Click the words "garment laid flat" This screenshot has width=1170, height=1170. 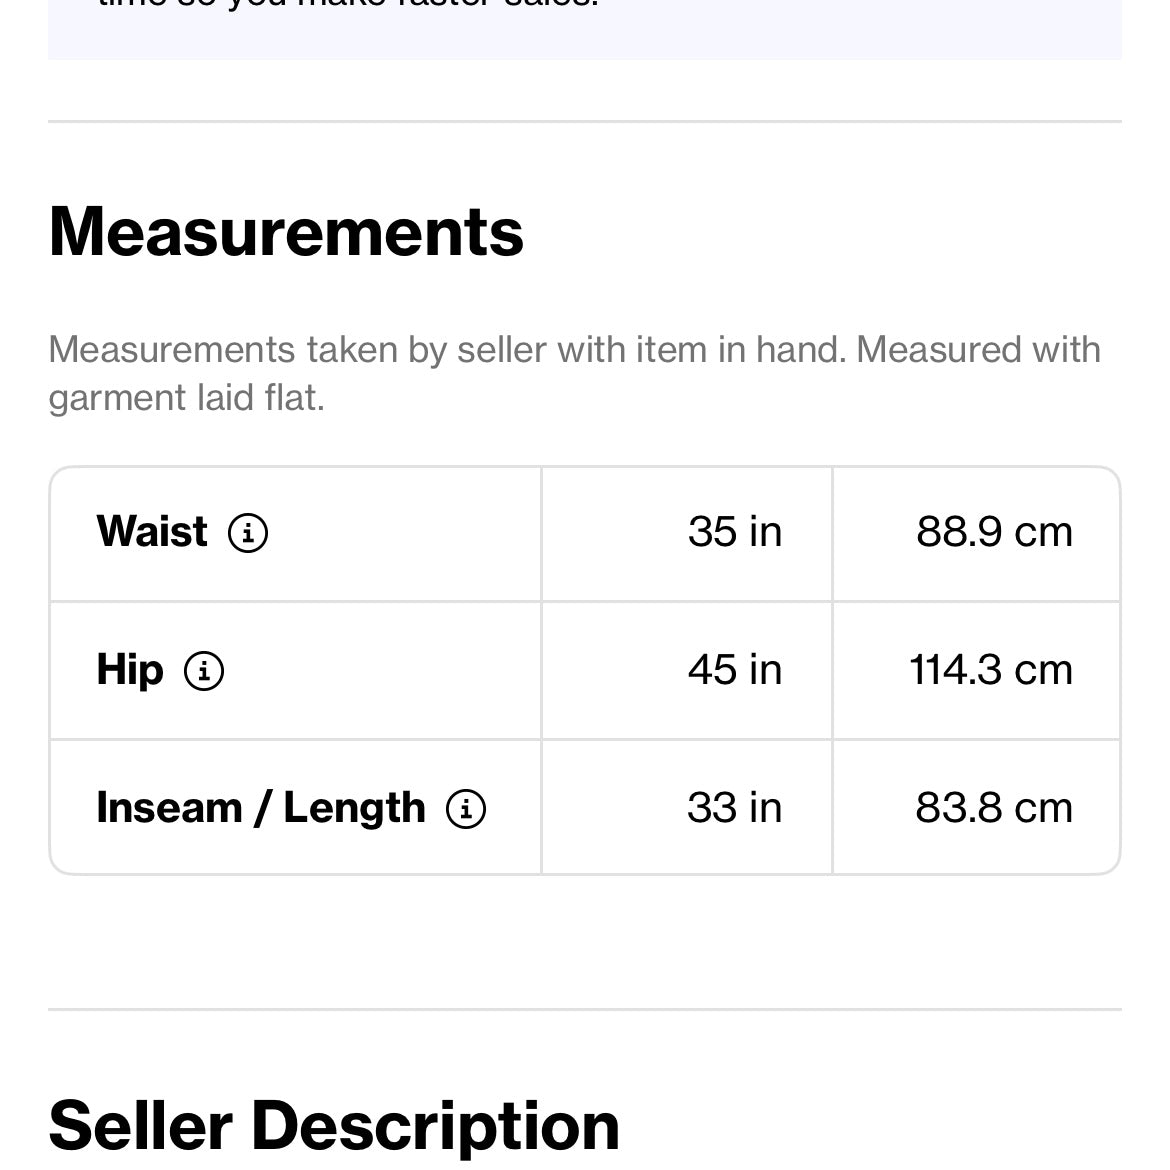point(186,399)
